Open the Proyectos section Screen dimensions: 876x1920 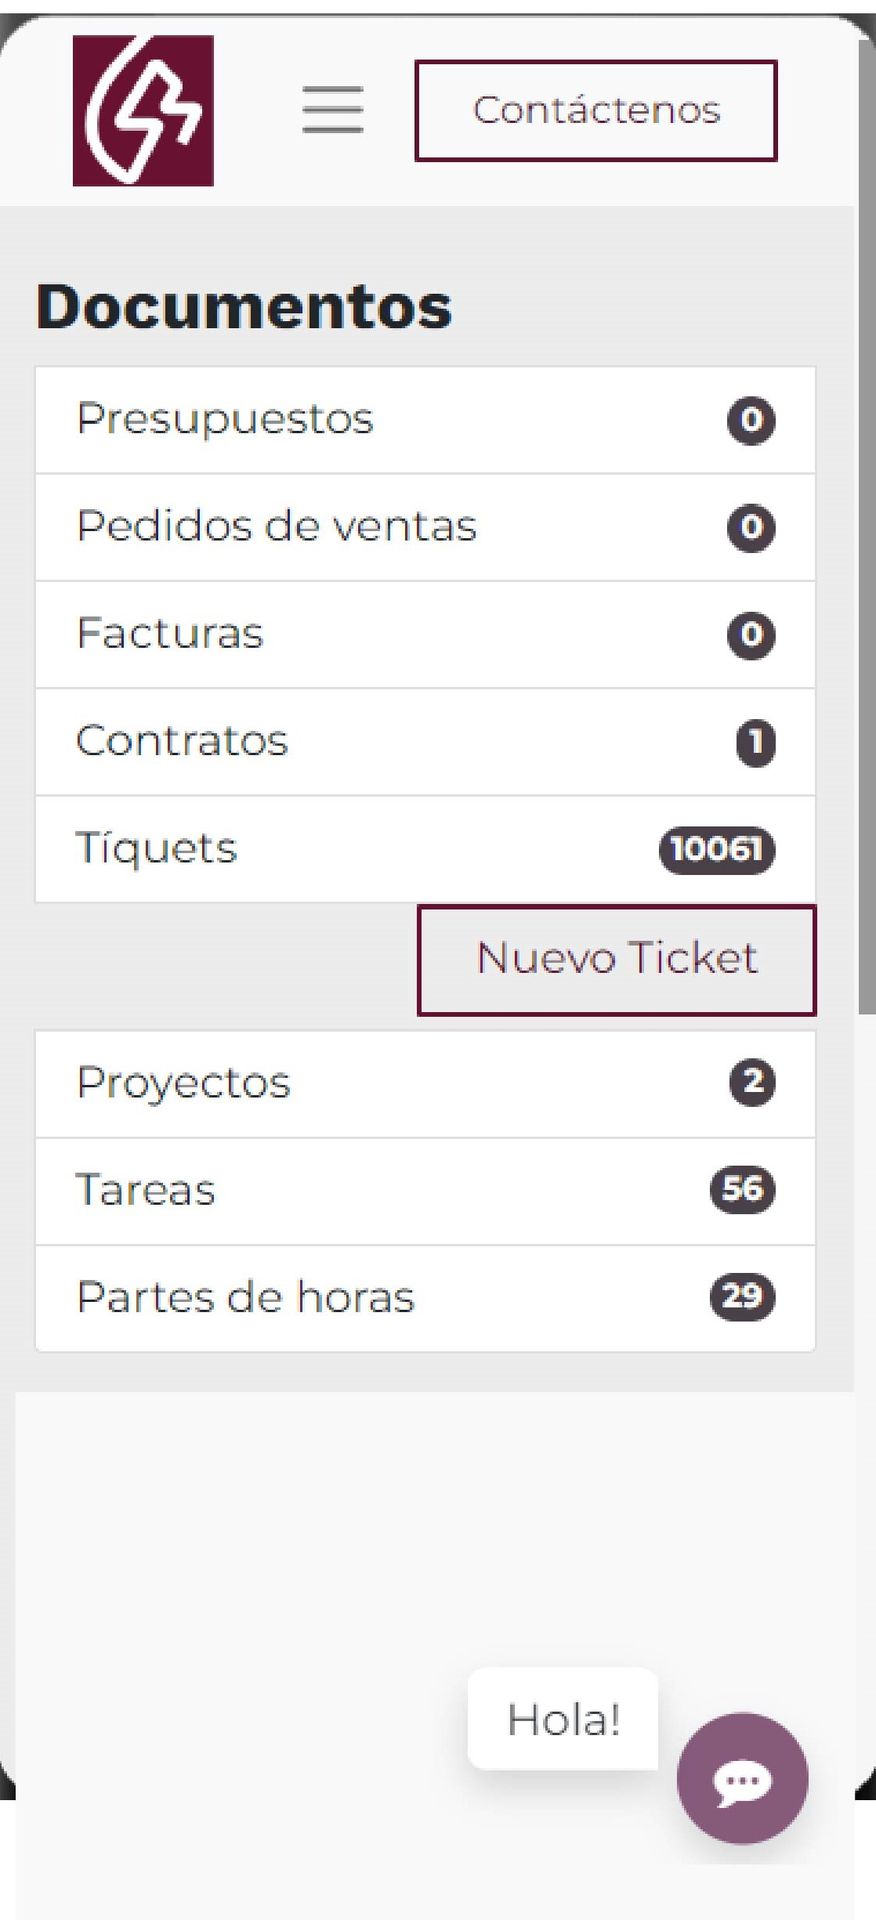click(x=183, y=1083)
